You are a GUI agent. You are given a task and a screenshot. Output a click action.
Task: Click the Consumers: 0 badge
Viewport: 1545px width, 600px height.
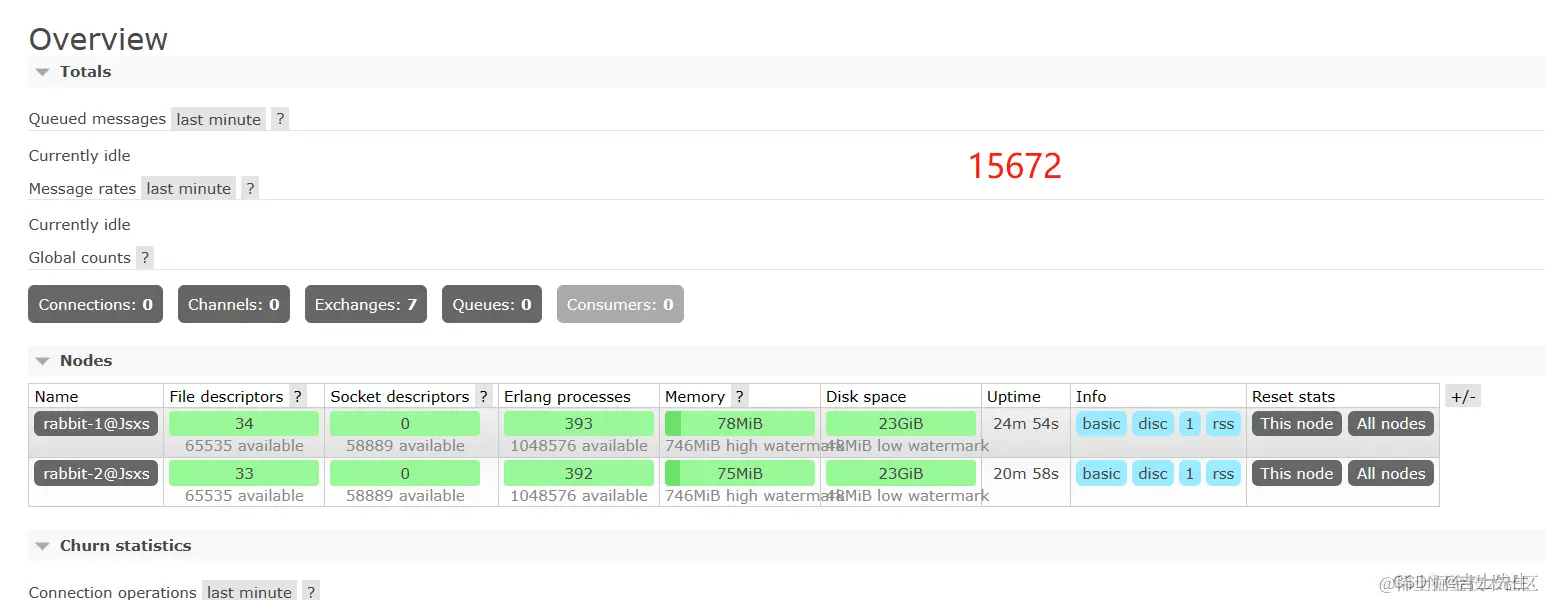[620, 304]
